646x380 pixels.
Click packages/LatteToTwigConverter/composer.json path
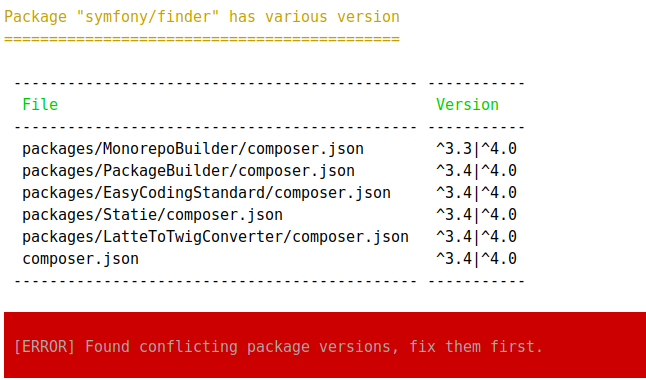215,237
